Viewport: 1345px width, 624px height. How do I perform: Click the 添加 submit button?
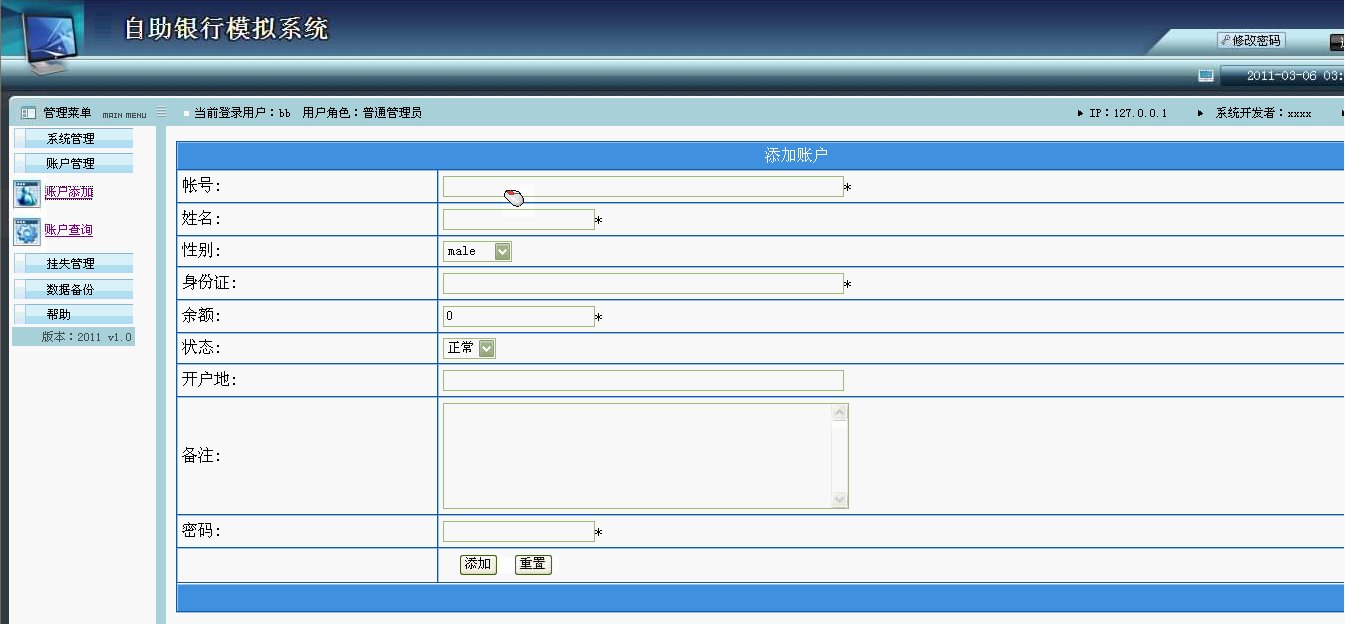click(x=478, y=564)
